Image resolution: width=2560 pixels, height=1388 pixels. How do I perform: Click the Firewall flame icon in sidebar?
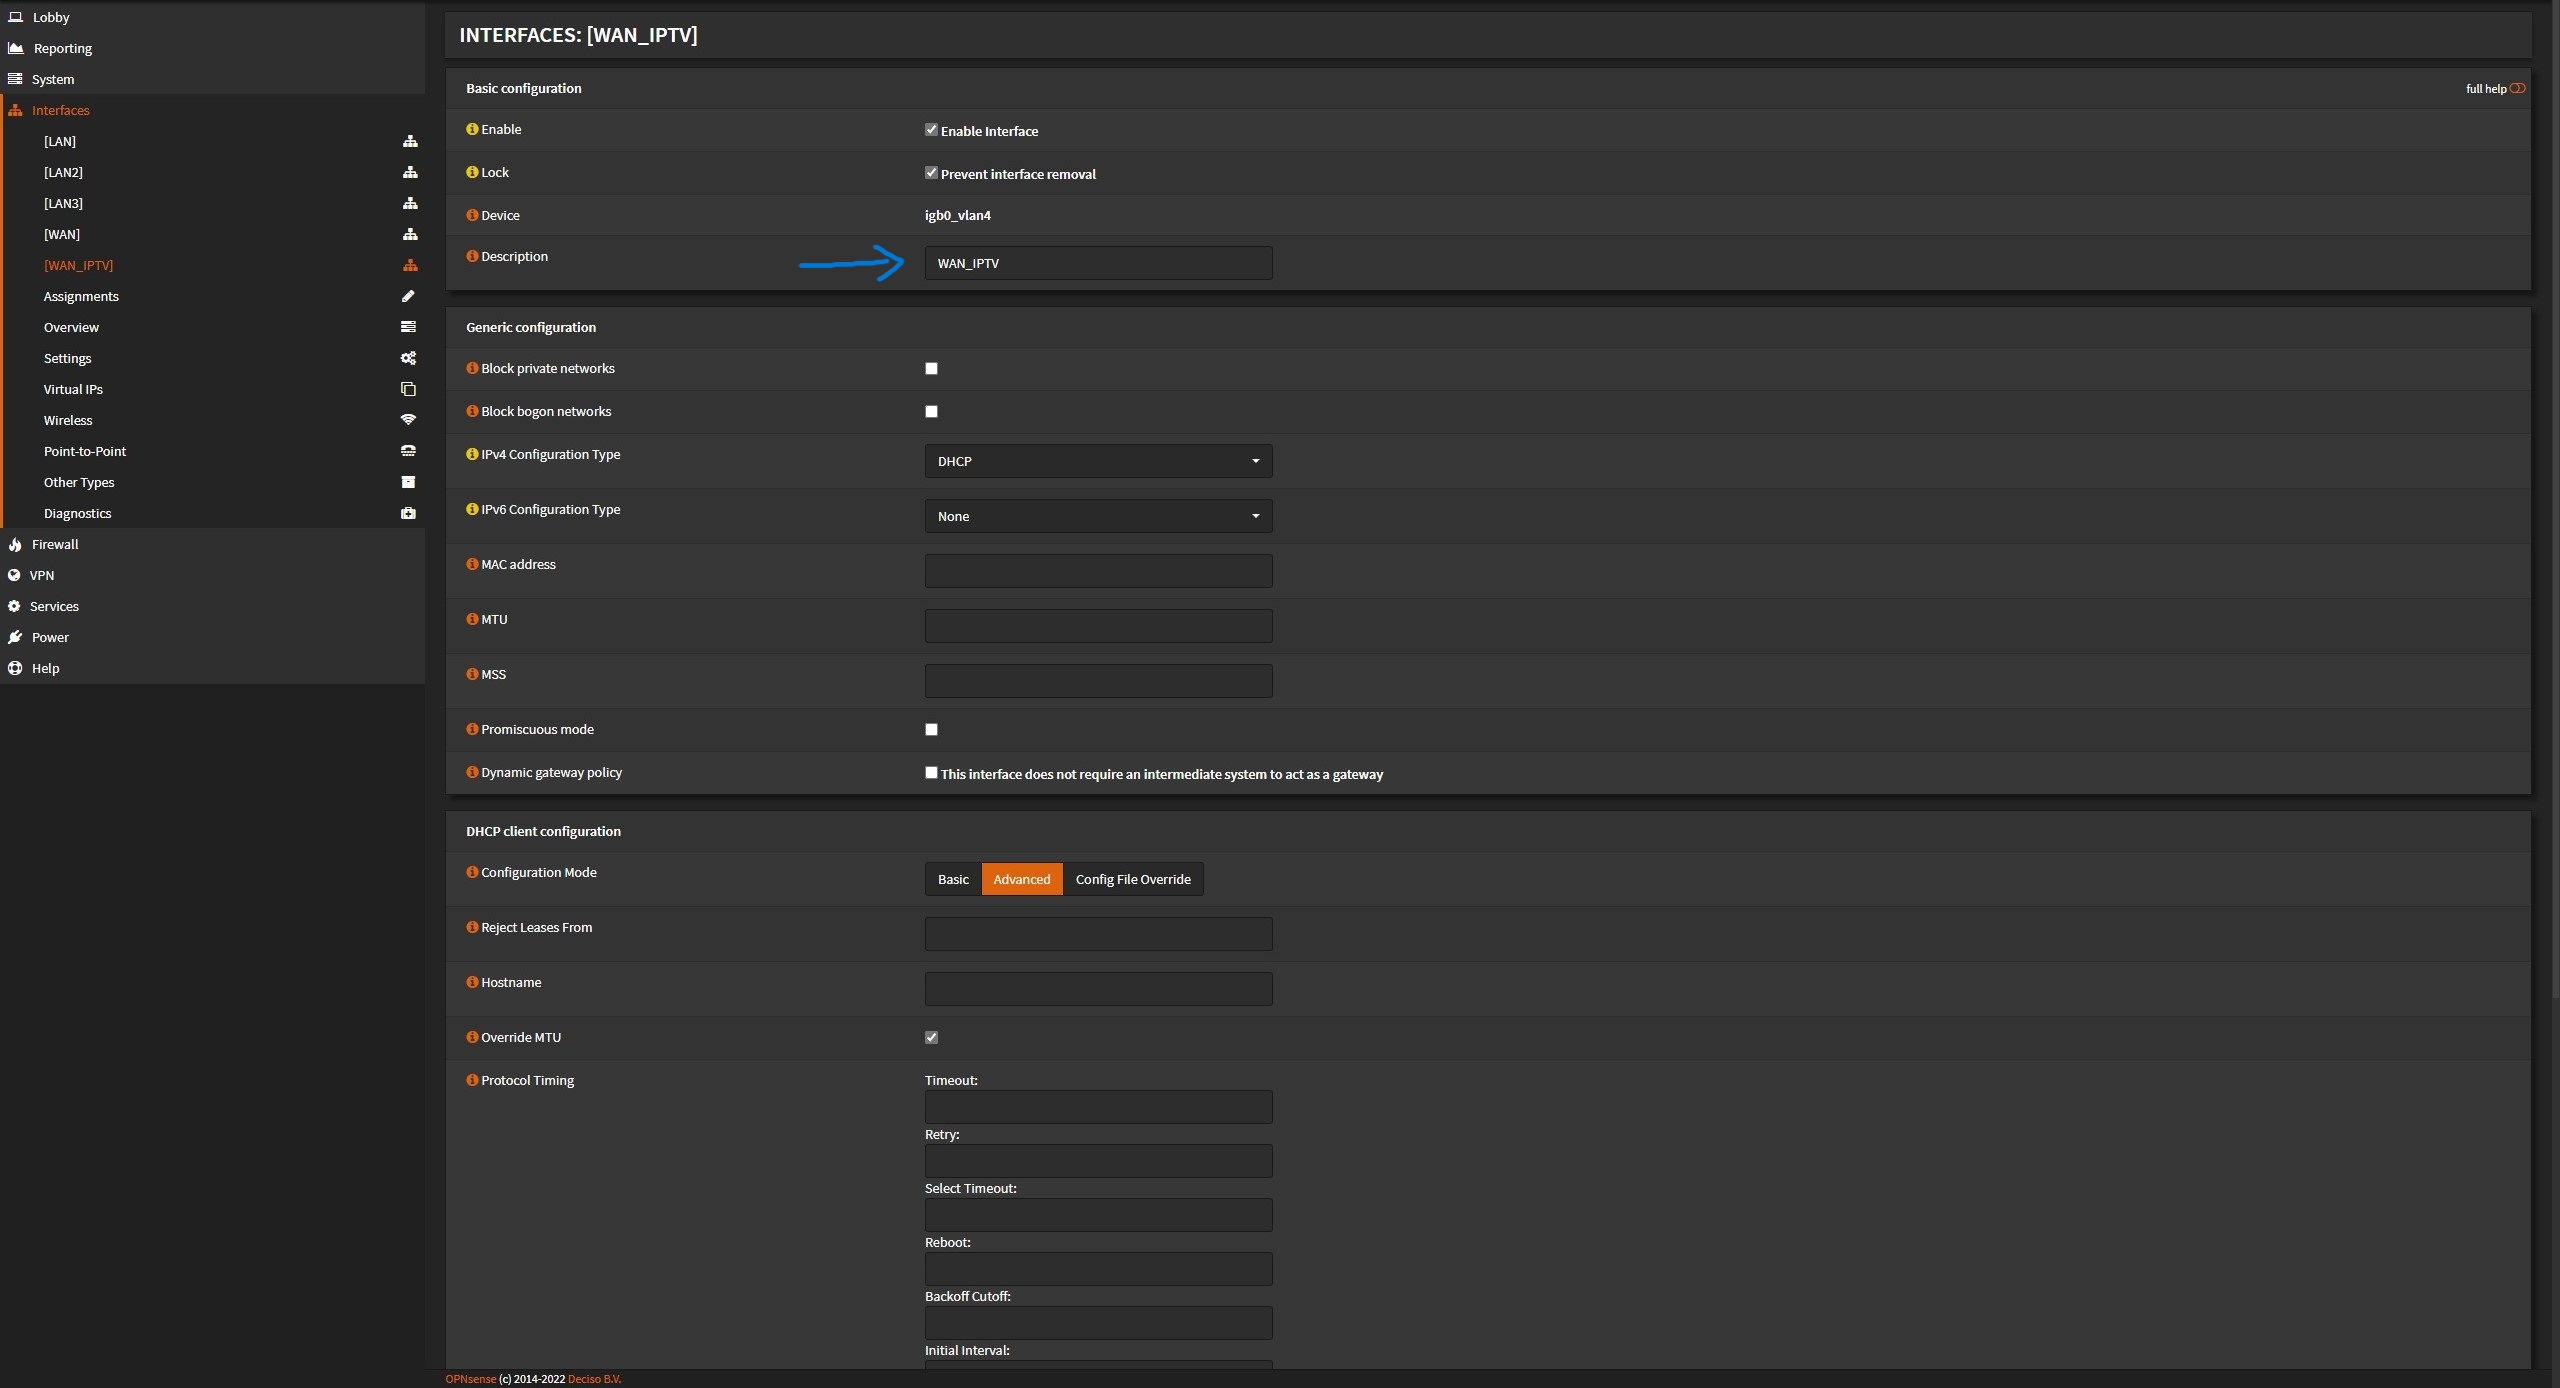(x=15, y=544)
